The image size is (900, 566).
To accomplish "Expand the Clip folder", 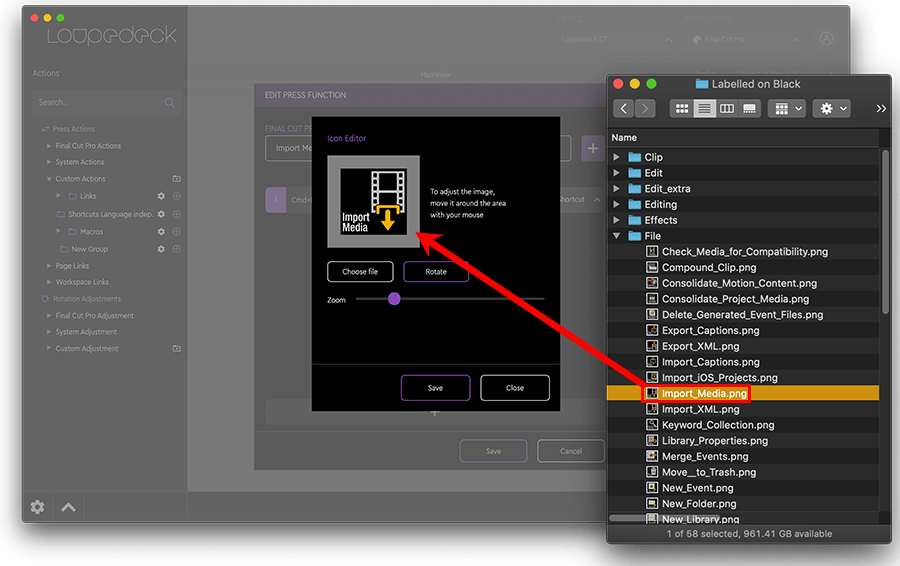I will [x=616, y=157].
